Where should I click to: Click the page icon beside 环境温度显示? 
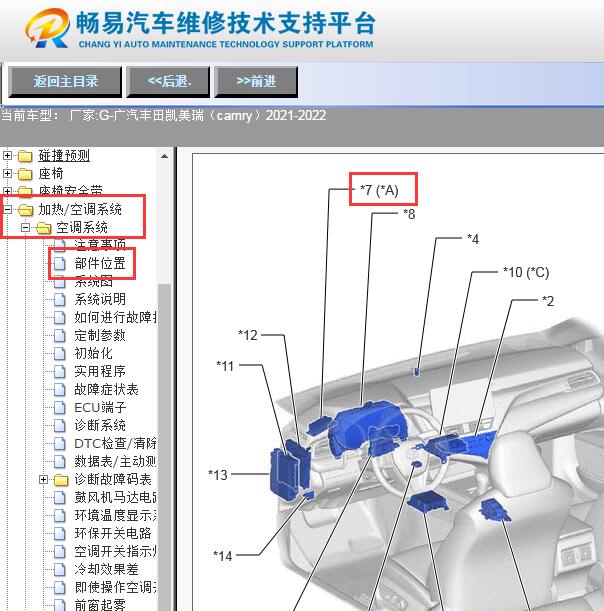click(59, 515)
